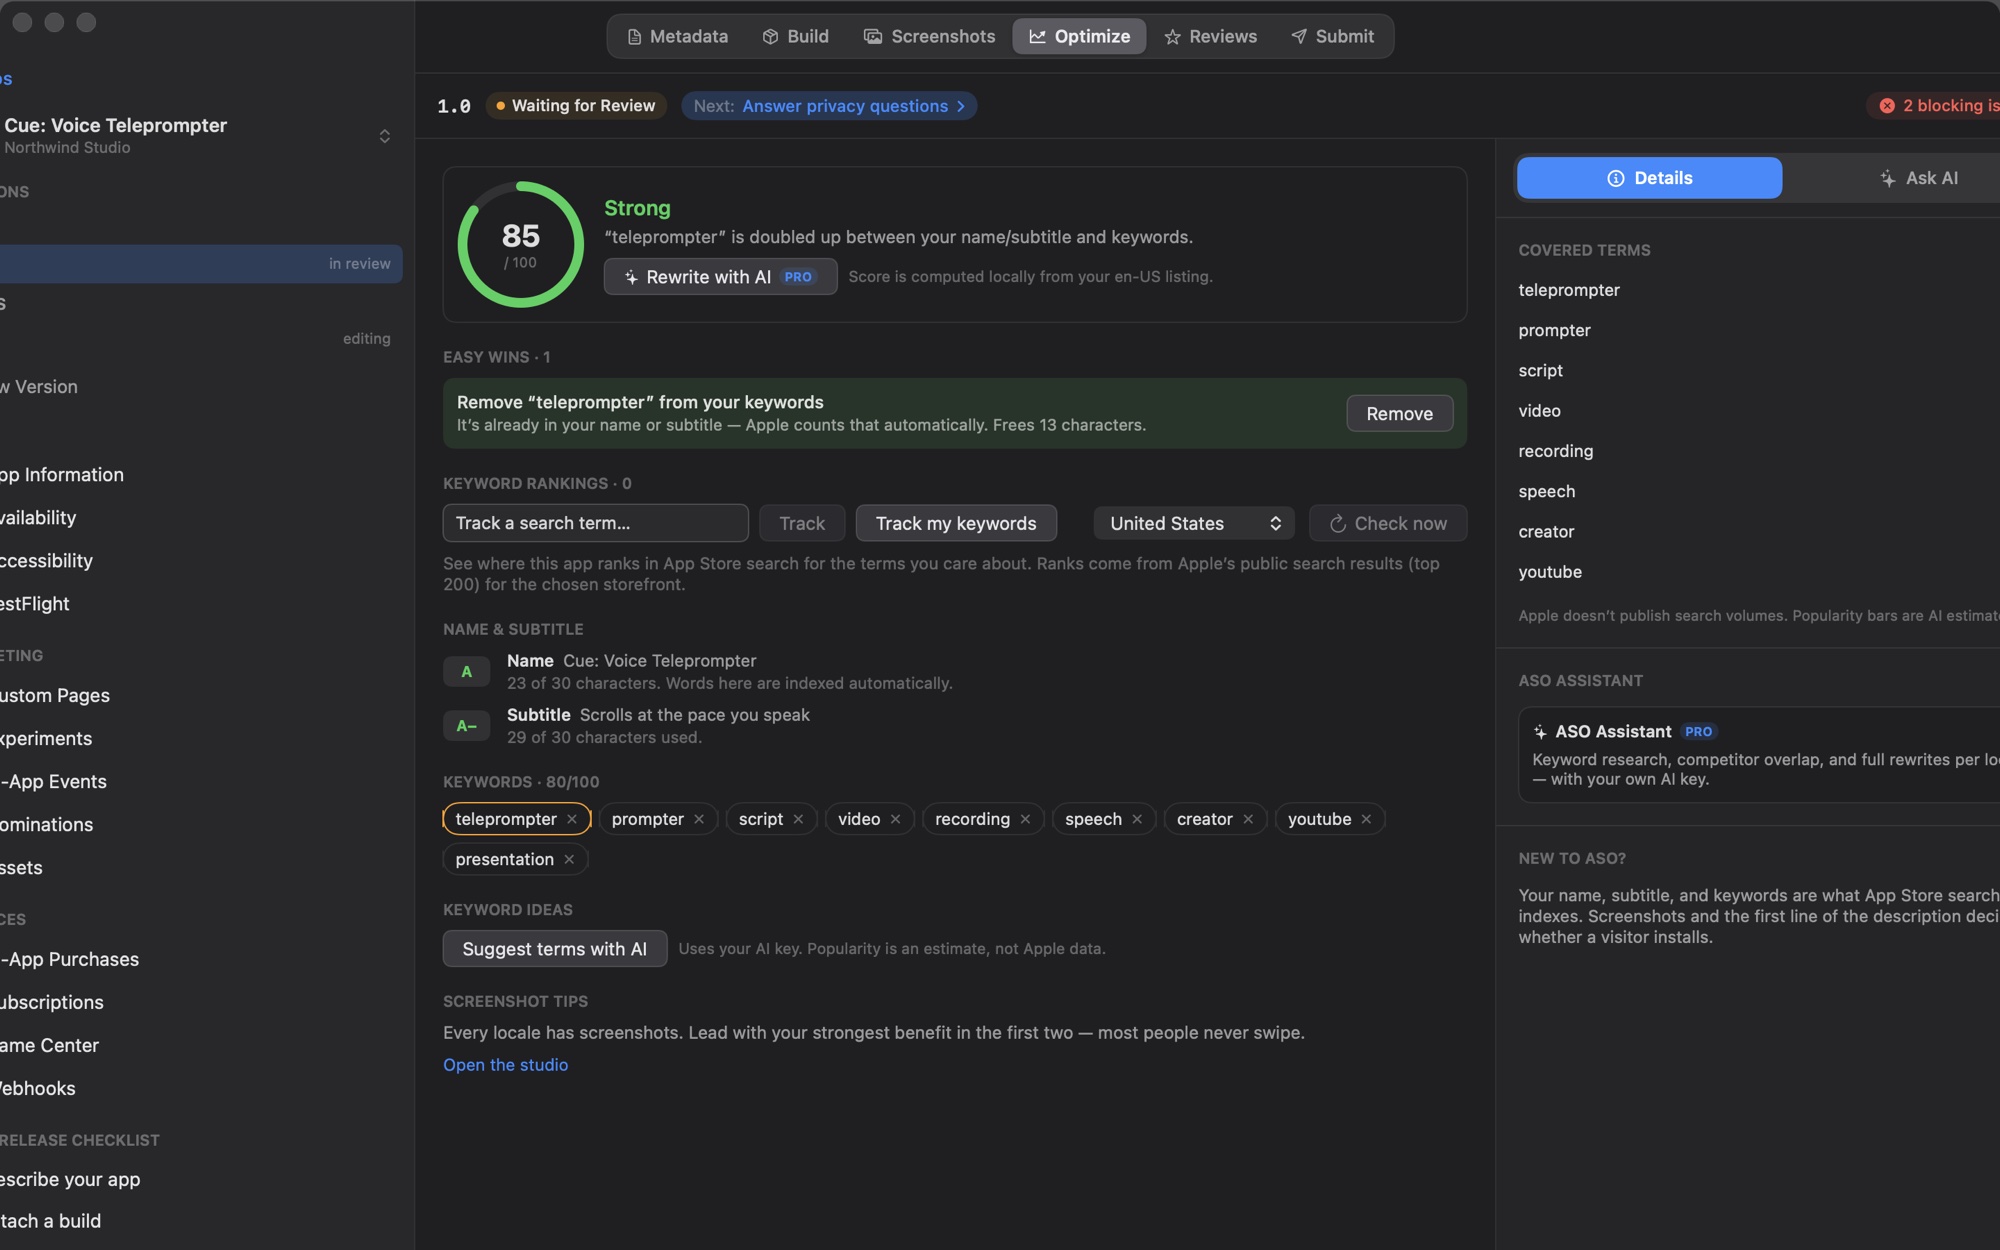Open TestFlight in the sidebar

[x=35, y=604]
